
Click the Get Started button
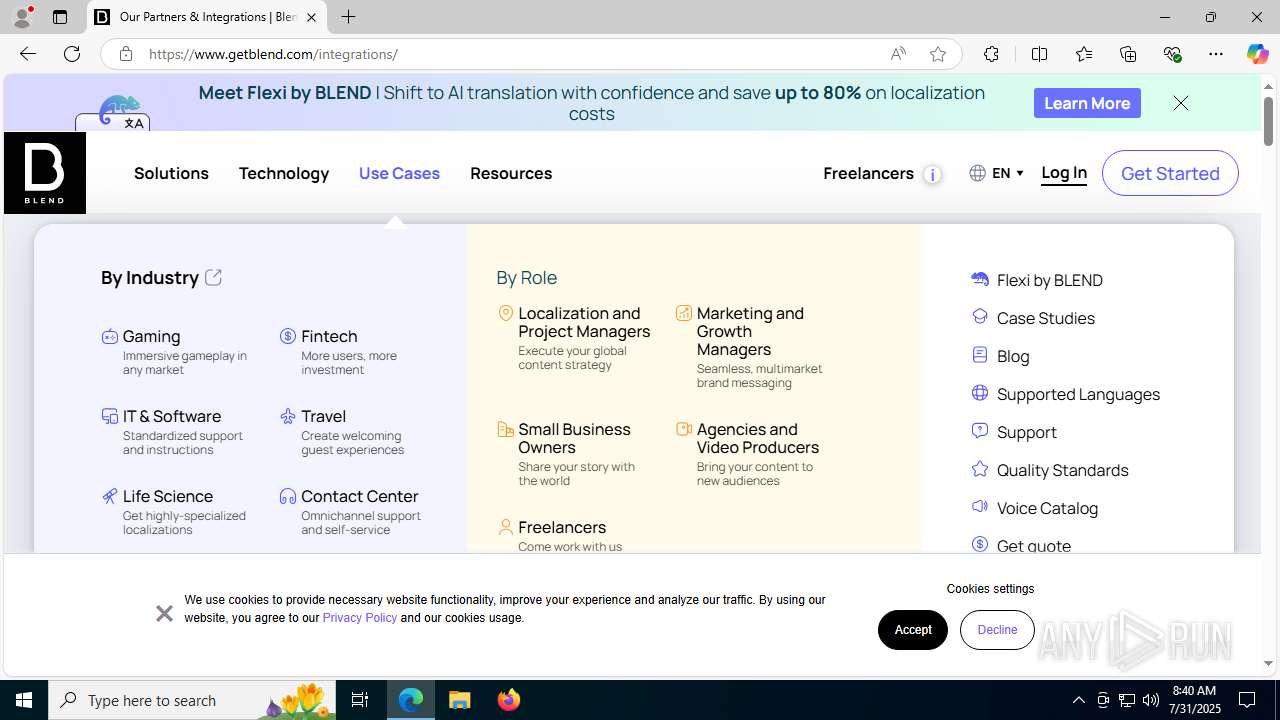(x=1170, y=173)
